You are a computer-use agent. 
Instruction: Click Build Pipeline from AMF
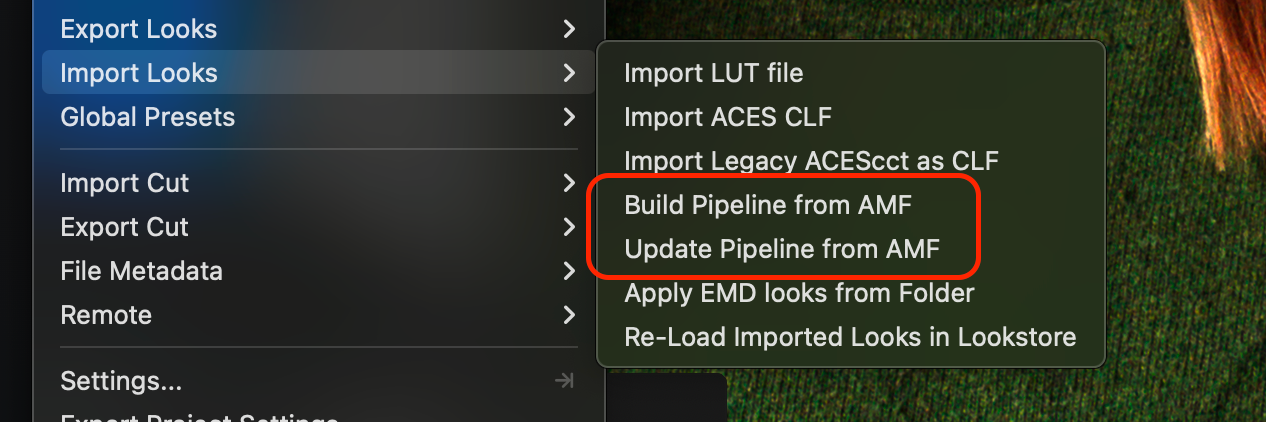pos(768,205)
